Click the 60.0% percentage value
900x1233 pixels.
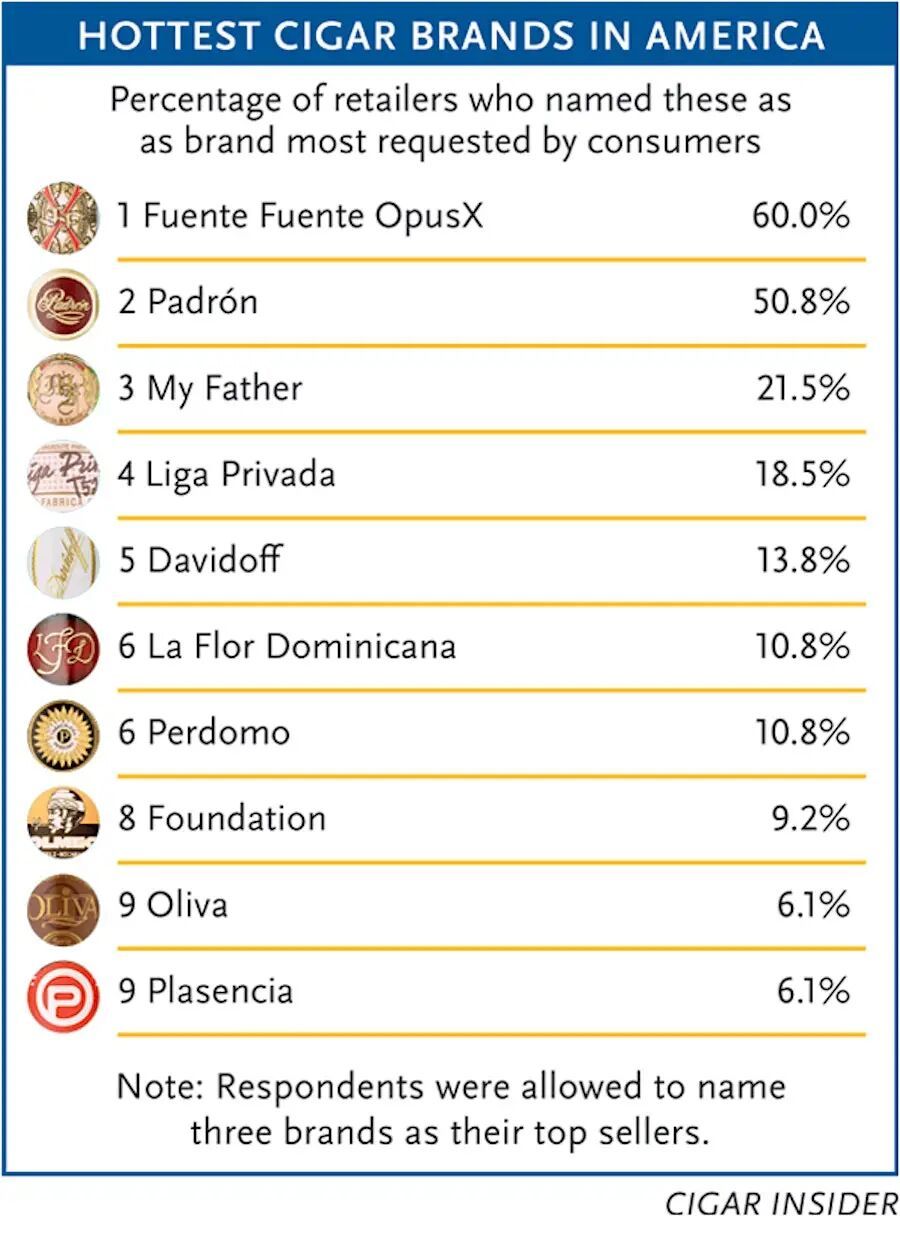(800, 216)
